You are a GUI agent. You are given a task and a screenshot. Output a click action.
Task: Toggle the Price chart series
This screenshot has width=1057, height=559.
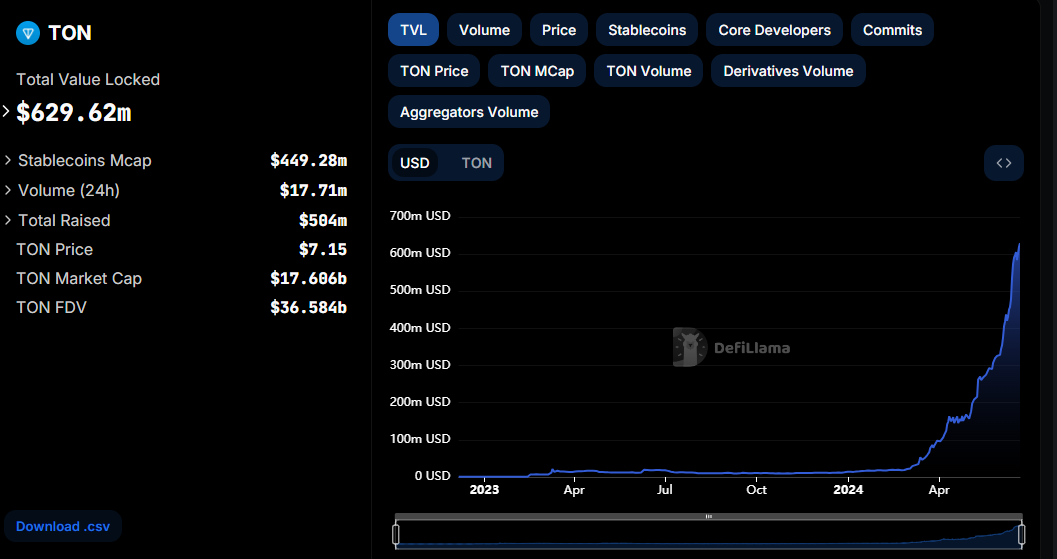(x=559, y=30)
